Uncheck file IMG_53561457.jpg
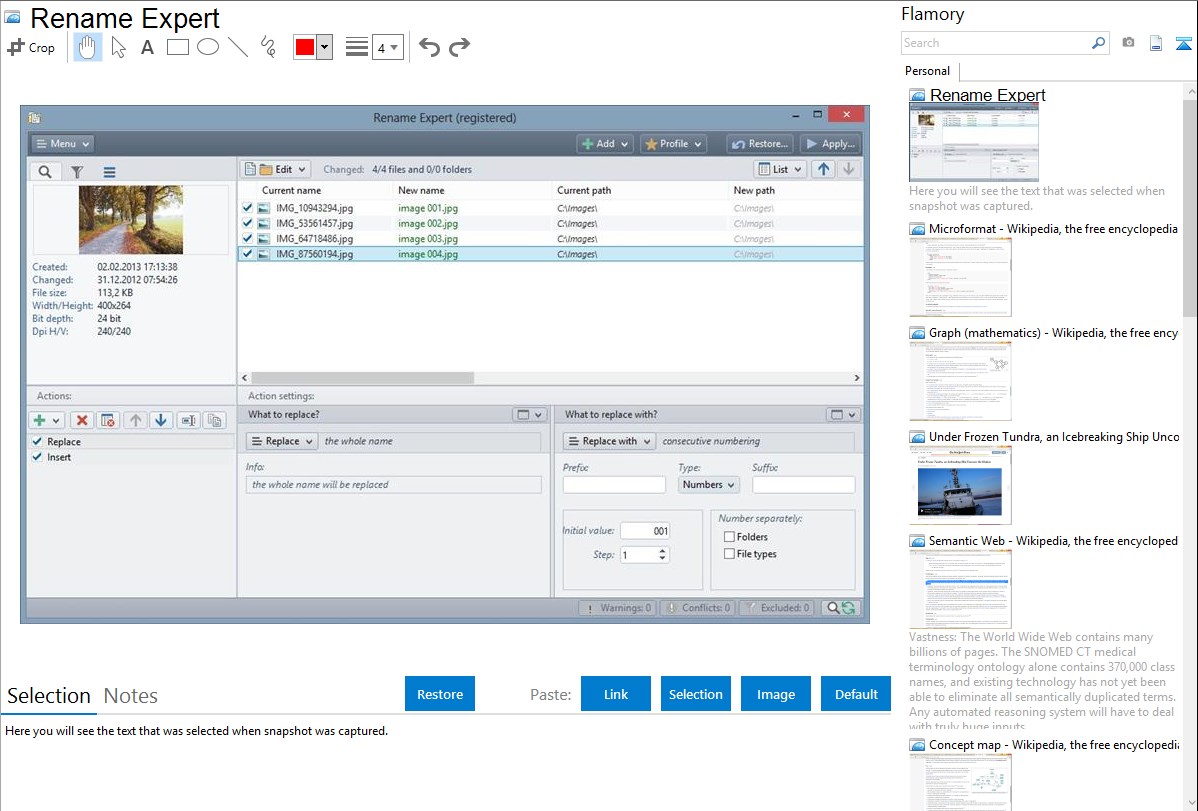Screen dimensions: 1198x811 tap(247, 222)
